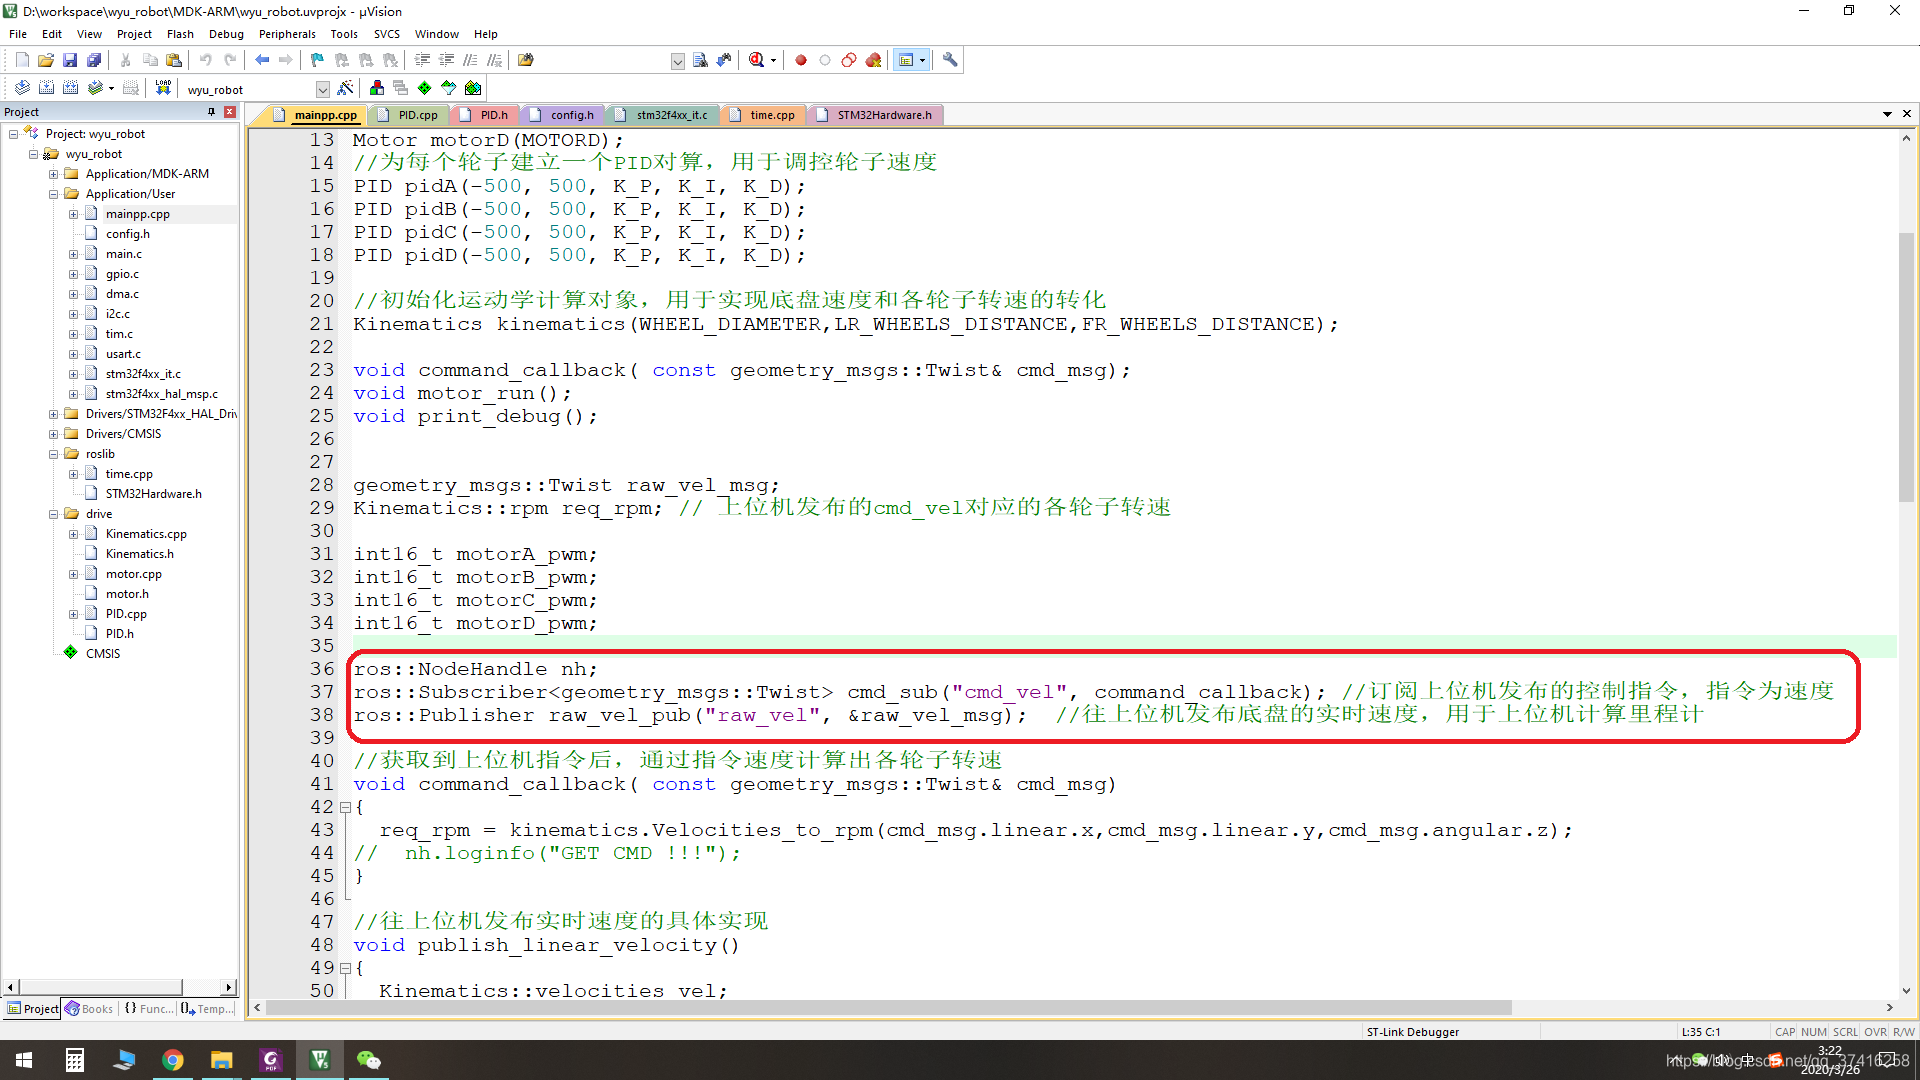1920x1080 pixels.
Task: Click the Save file toolbar icon
Action: (70, 60)
